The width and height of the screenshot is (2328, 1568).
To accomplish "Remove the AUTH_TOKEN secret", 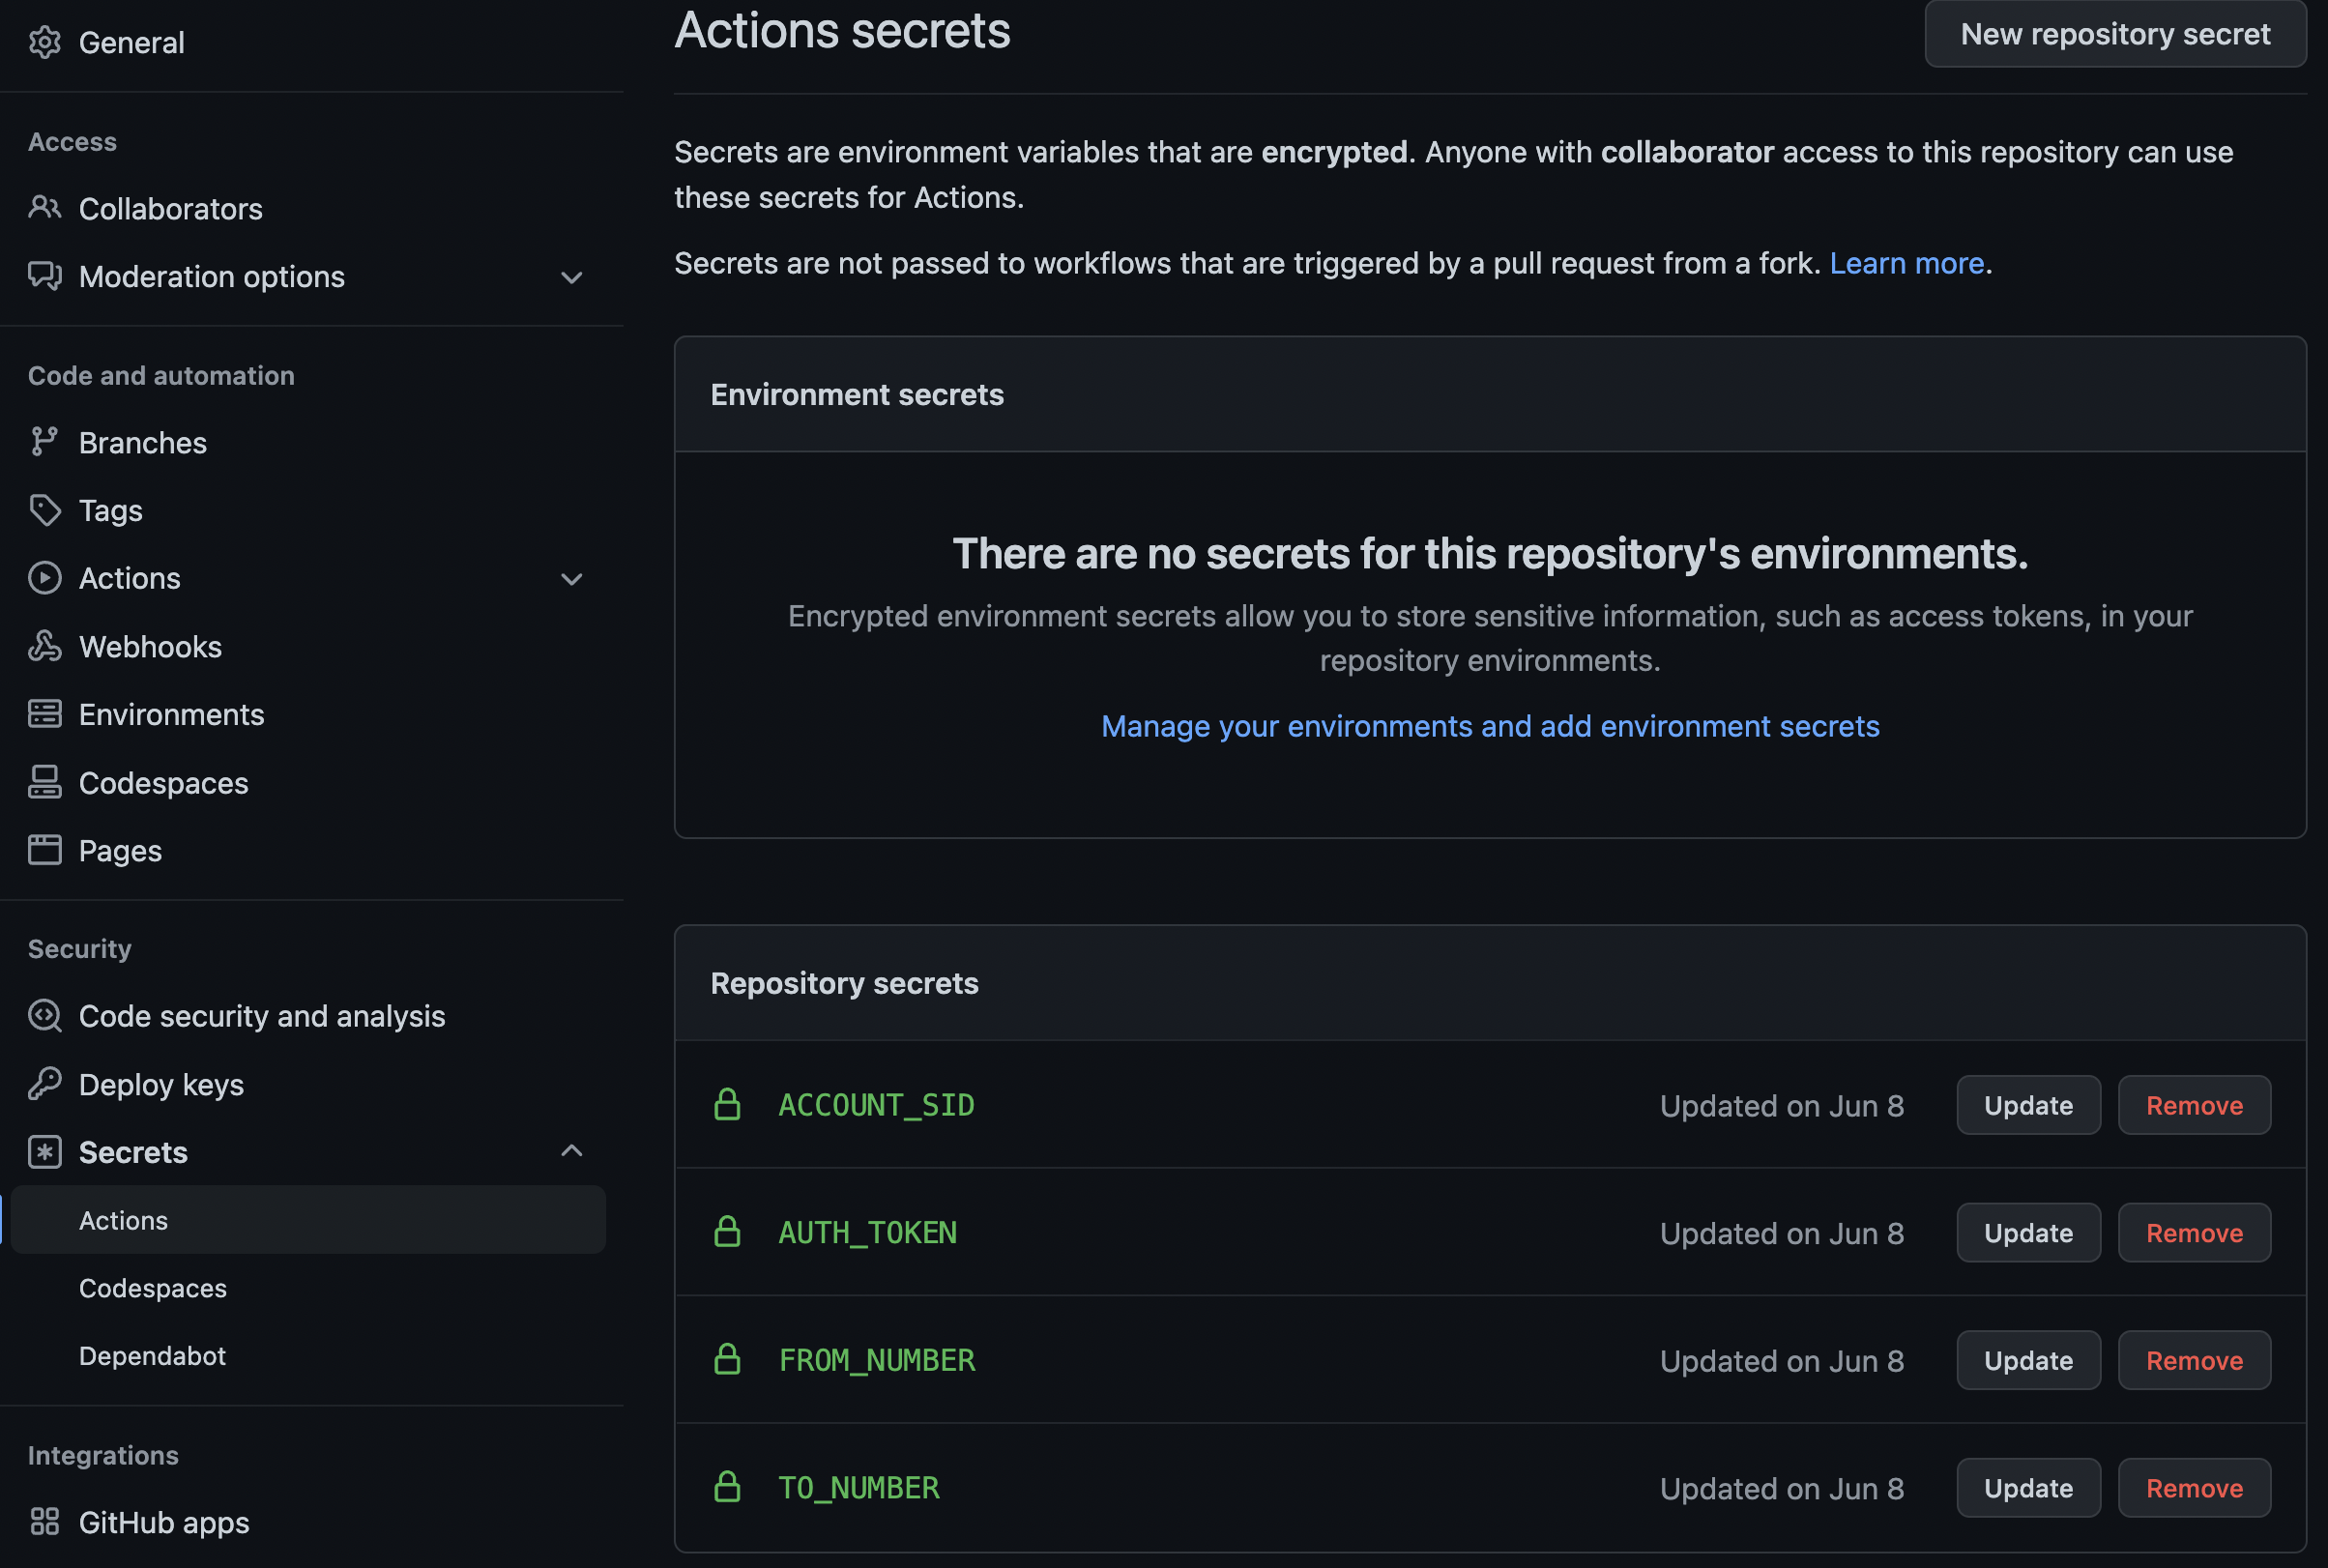I will [x=2194, y=1233].
